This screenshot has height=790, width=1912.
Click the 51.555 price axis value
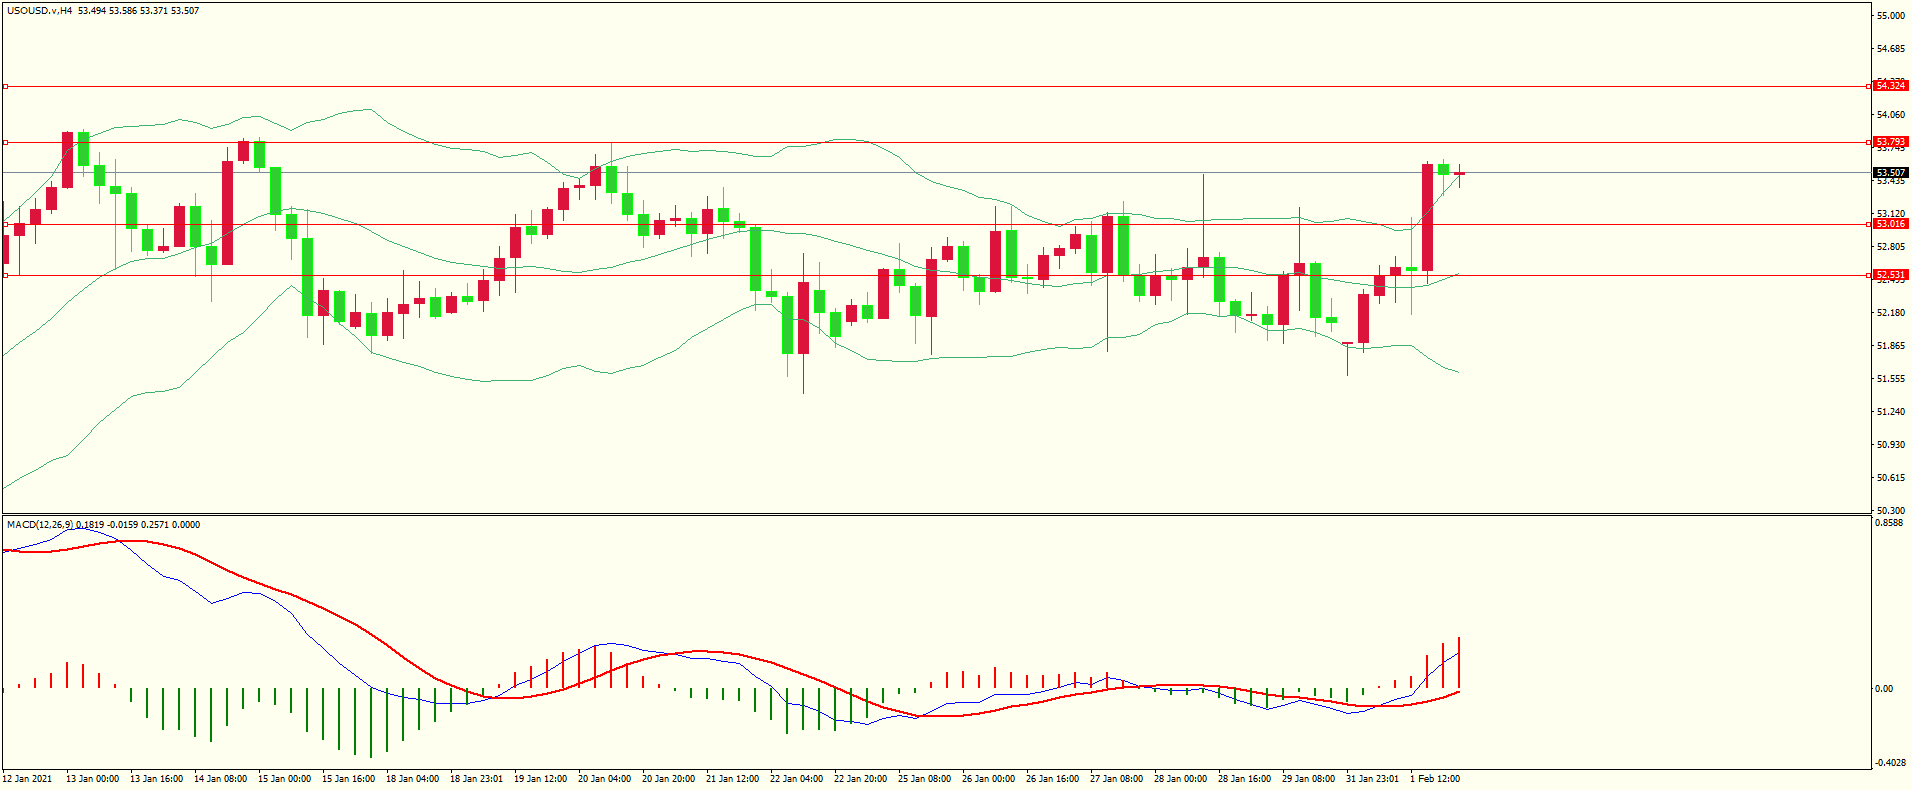pos(1890,379)
